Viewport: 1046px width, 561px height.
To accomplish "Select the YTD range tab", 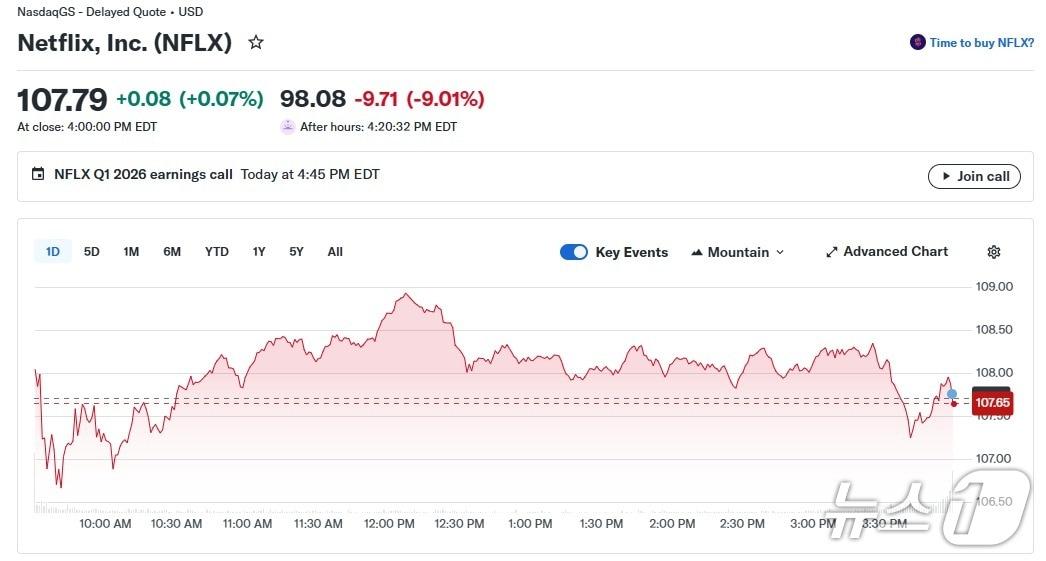I will coord(217,252).
